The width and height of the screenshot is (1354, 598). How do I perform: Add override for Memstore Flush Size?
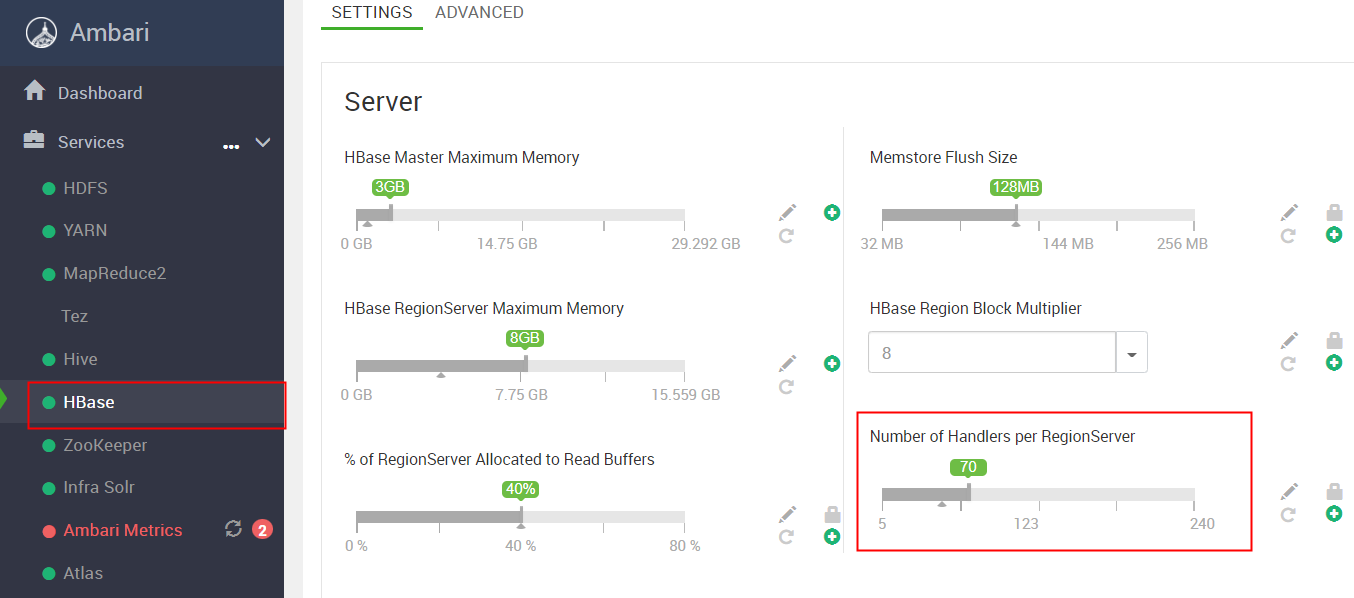[1334, 235]
